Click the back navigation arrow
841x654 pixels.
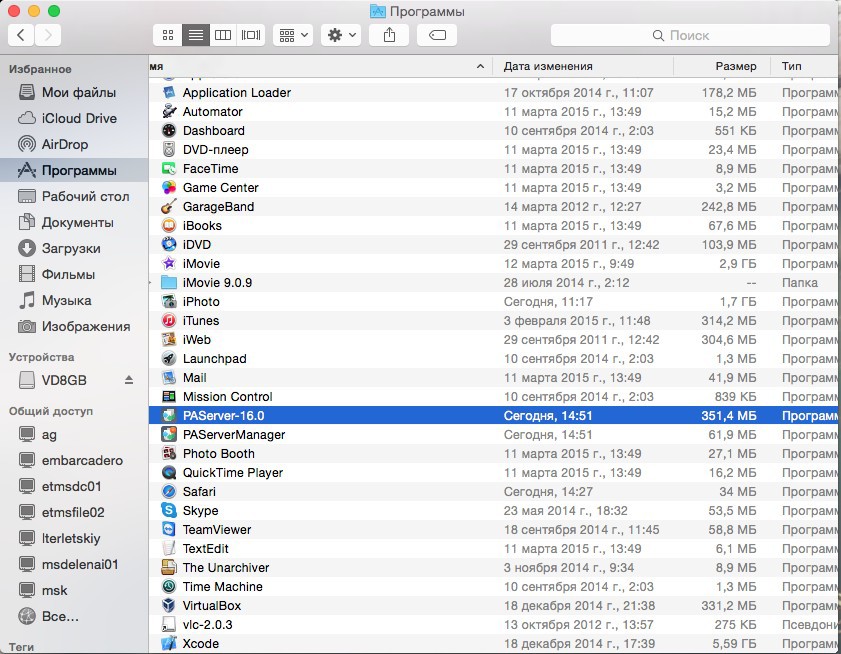pyautogui.click(x=20, y=34)
